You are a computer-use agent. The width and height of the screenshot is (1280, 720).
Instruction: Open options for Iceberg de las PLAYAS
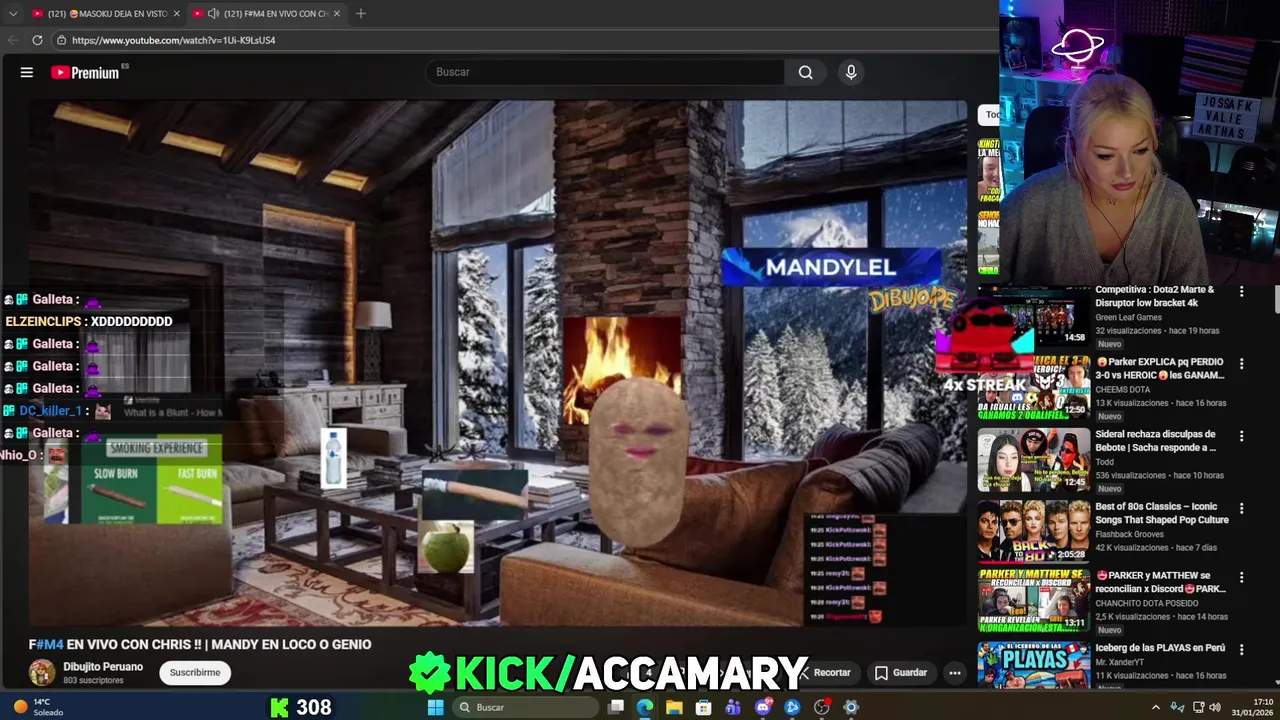pyautogui.click(x=1241, y=650)
